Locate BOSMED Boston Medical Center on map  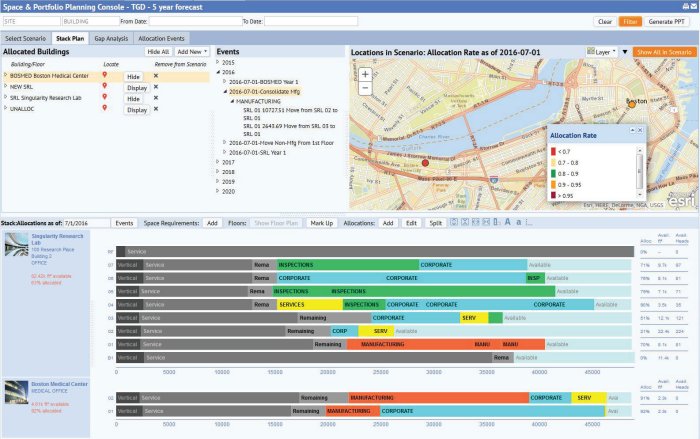point(104,75)
